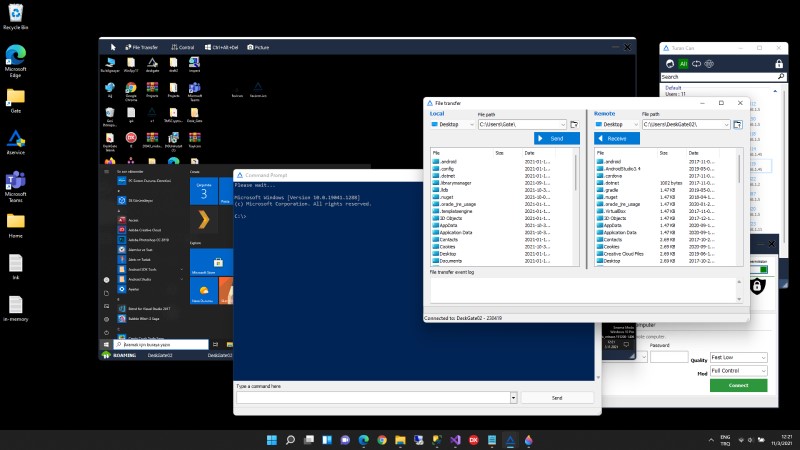Open command history dropdown in Command Prompt
This screenshot has height=450, width=800.
click(513, 397)
